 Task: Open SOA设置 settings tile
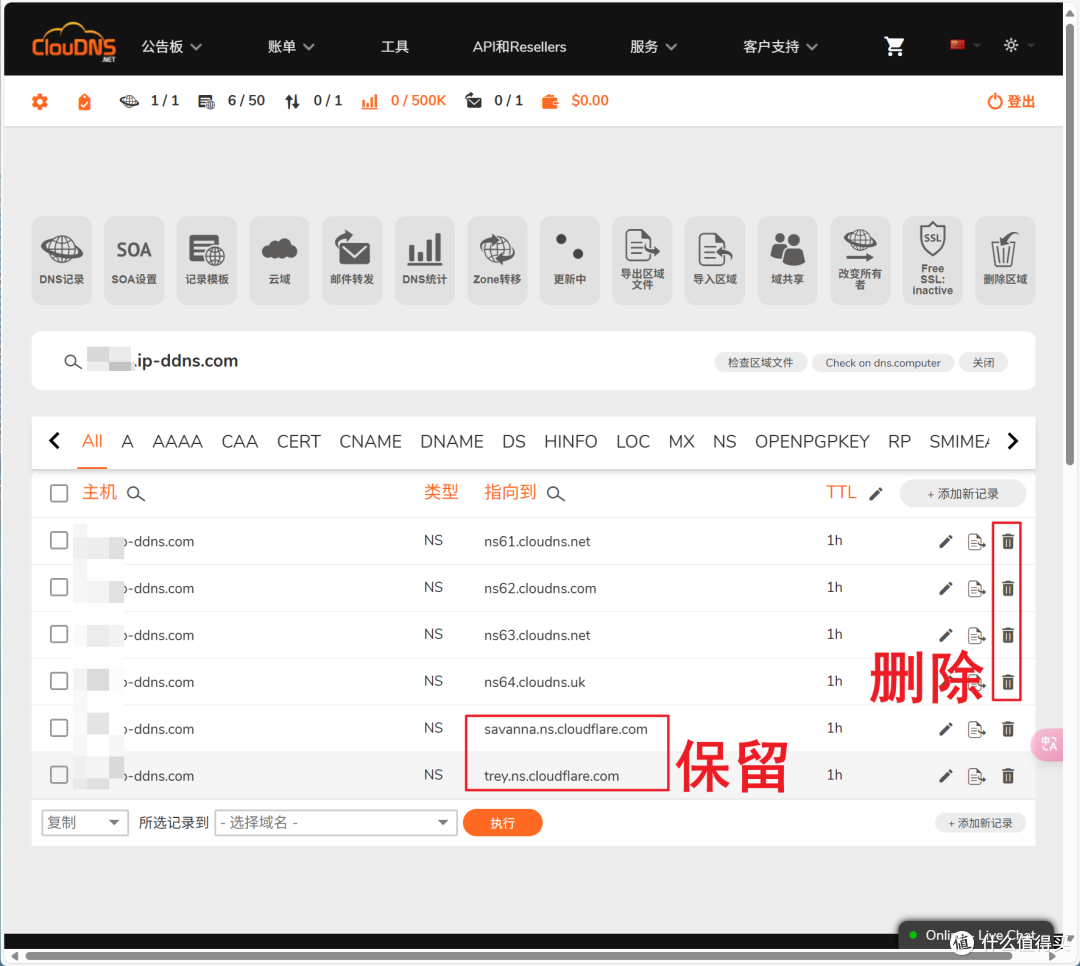[x=134, y=260]
